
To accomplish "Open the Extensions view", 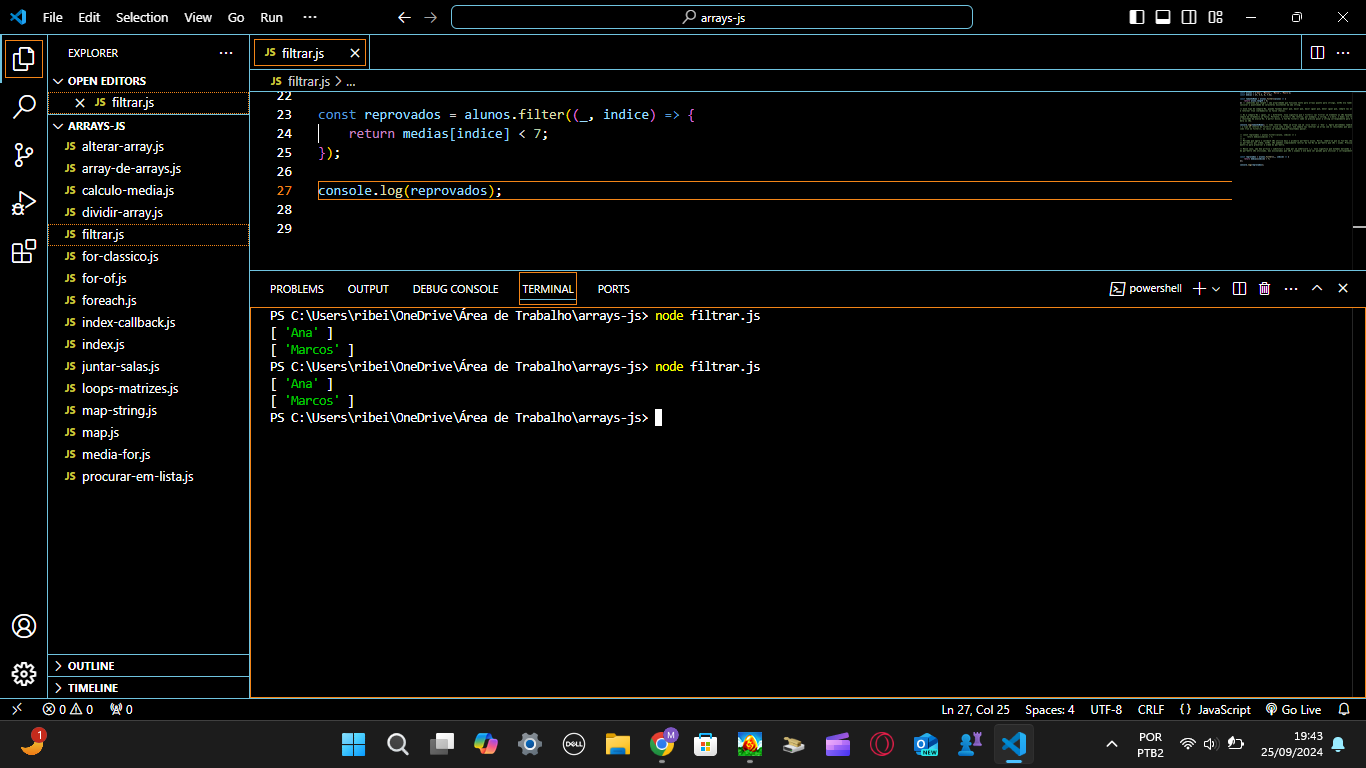I will click(x=24, y=252).
